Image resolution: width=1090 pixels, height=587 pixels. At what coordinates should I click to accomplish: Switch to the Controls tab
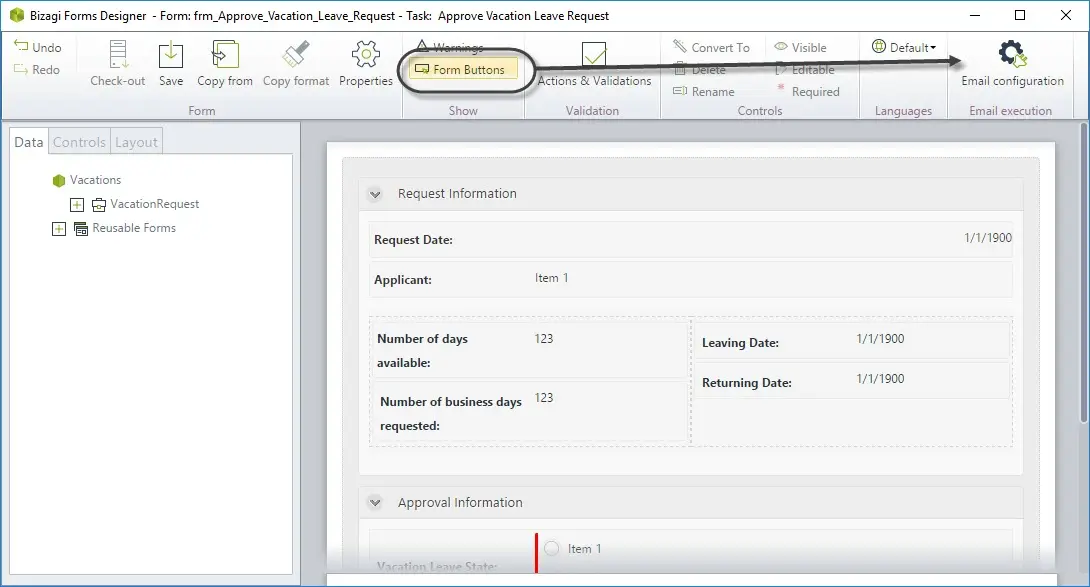click(x=79, y=142)
